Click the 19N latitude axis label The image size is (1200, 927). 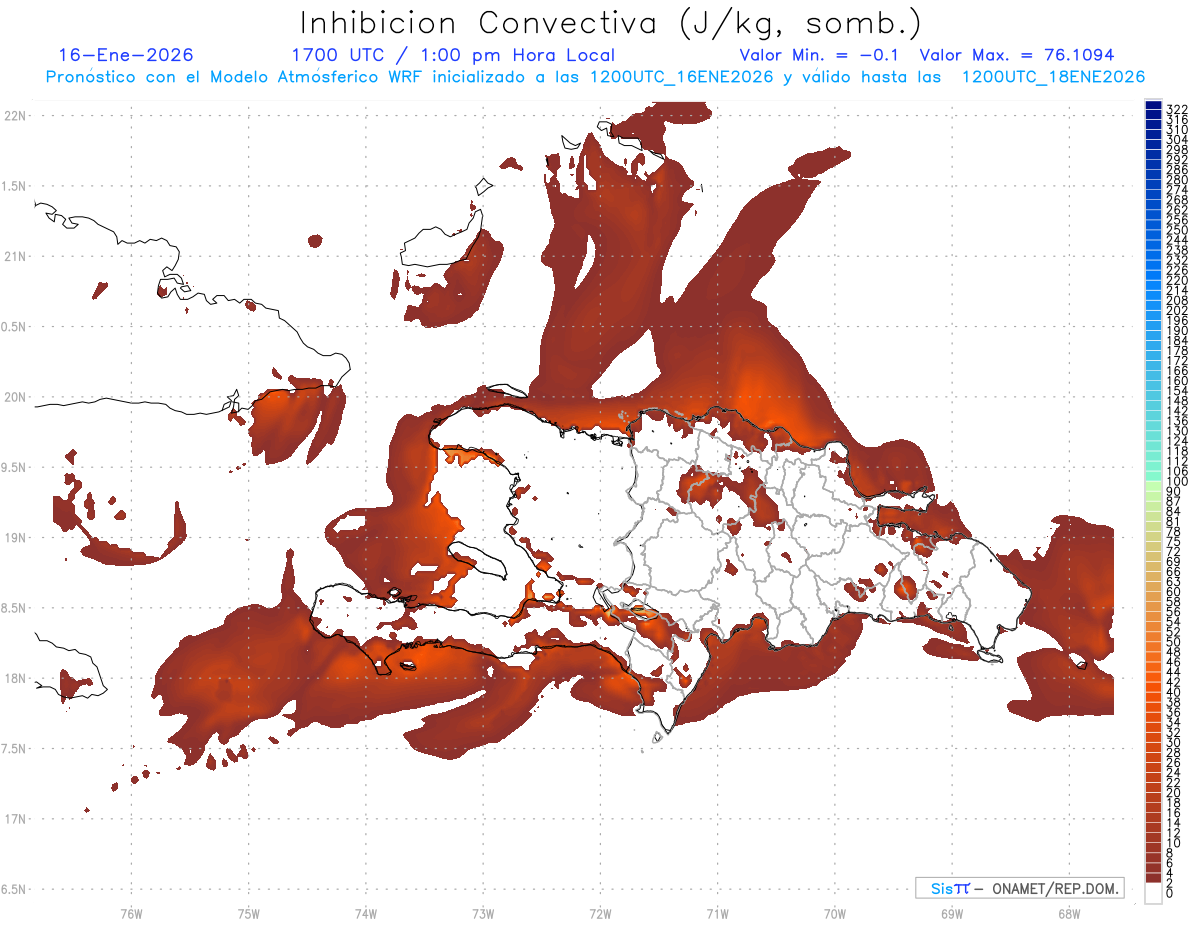pyautogui.click(x=16, y=538)
